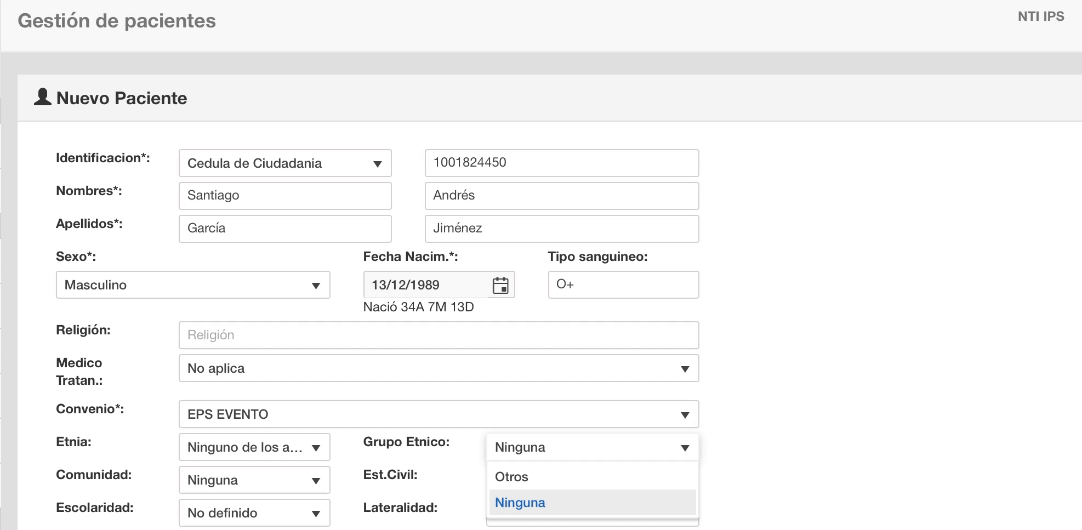The width and height of the screenshot is (1082, 530).
Task: Expand the Convenio EPS EVENTO dropdown
Action: 437,414
